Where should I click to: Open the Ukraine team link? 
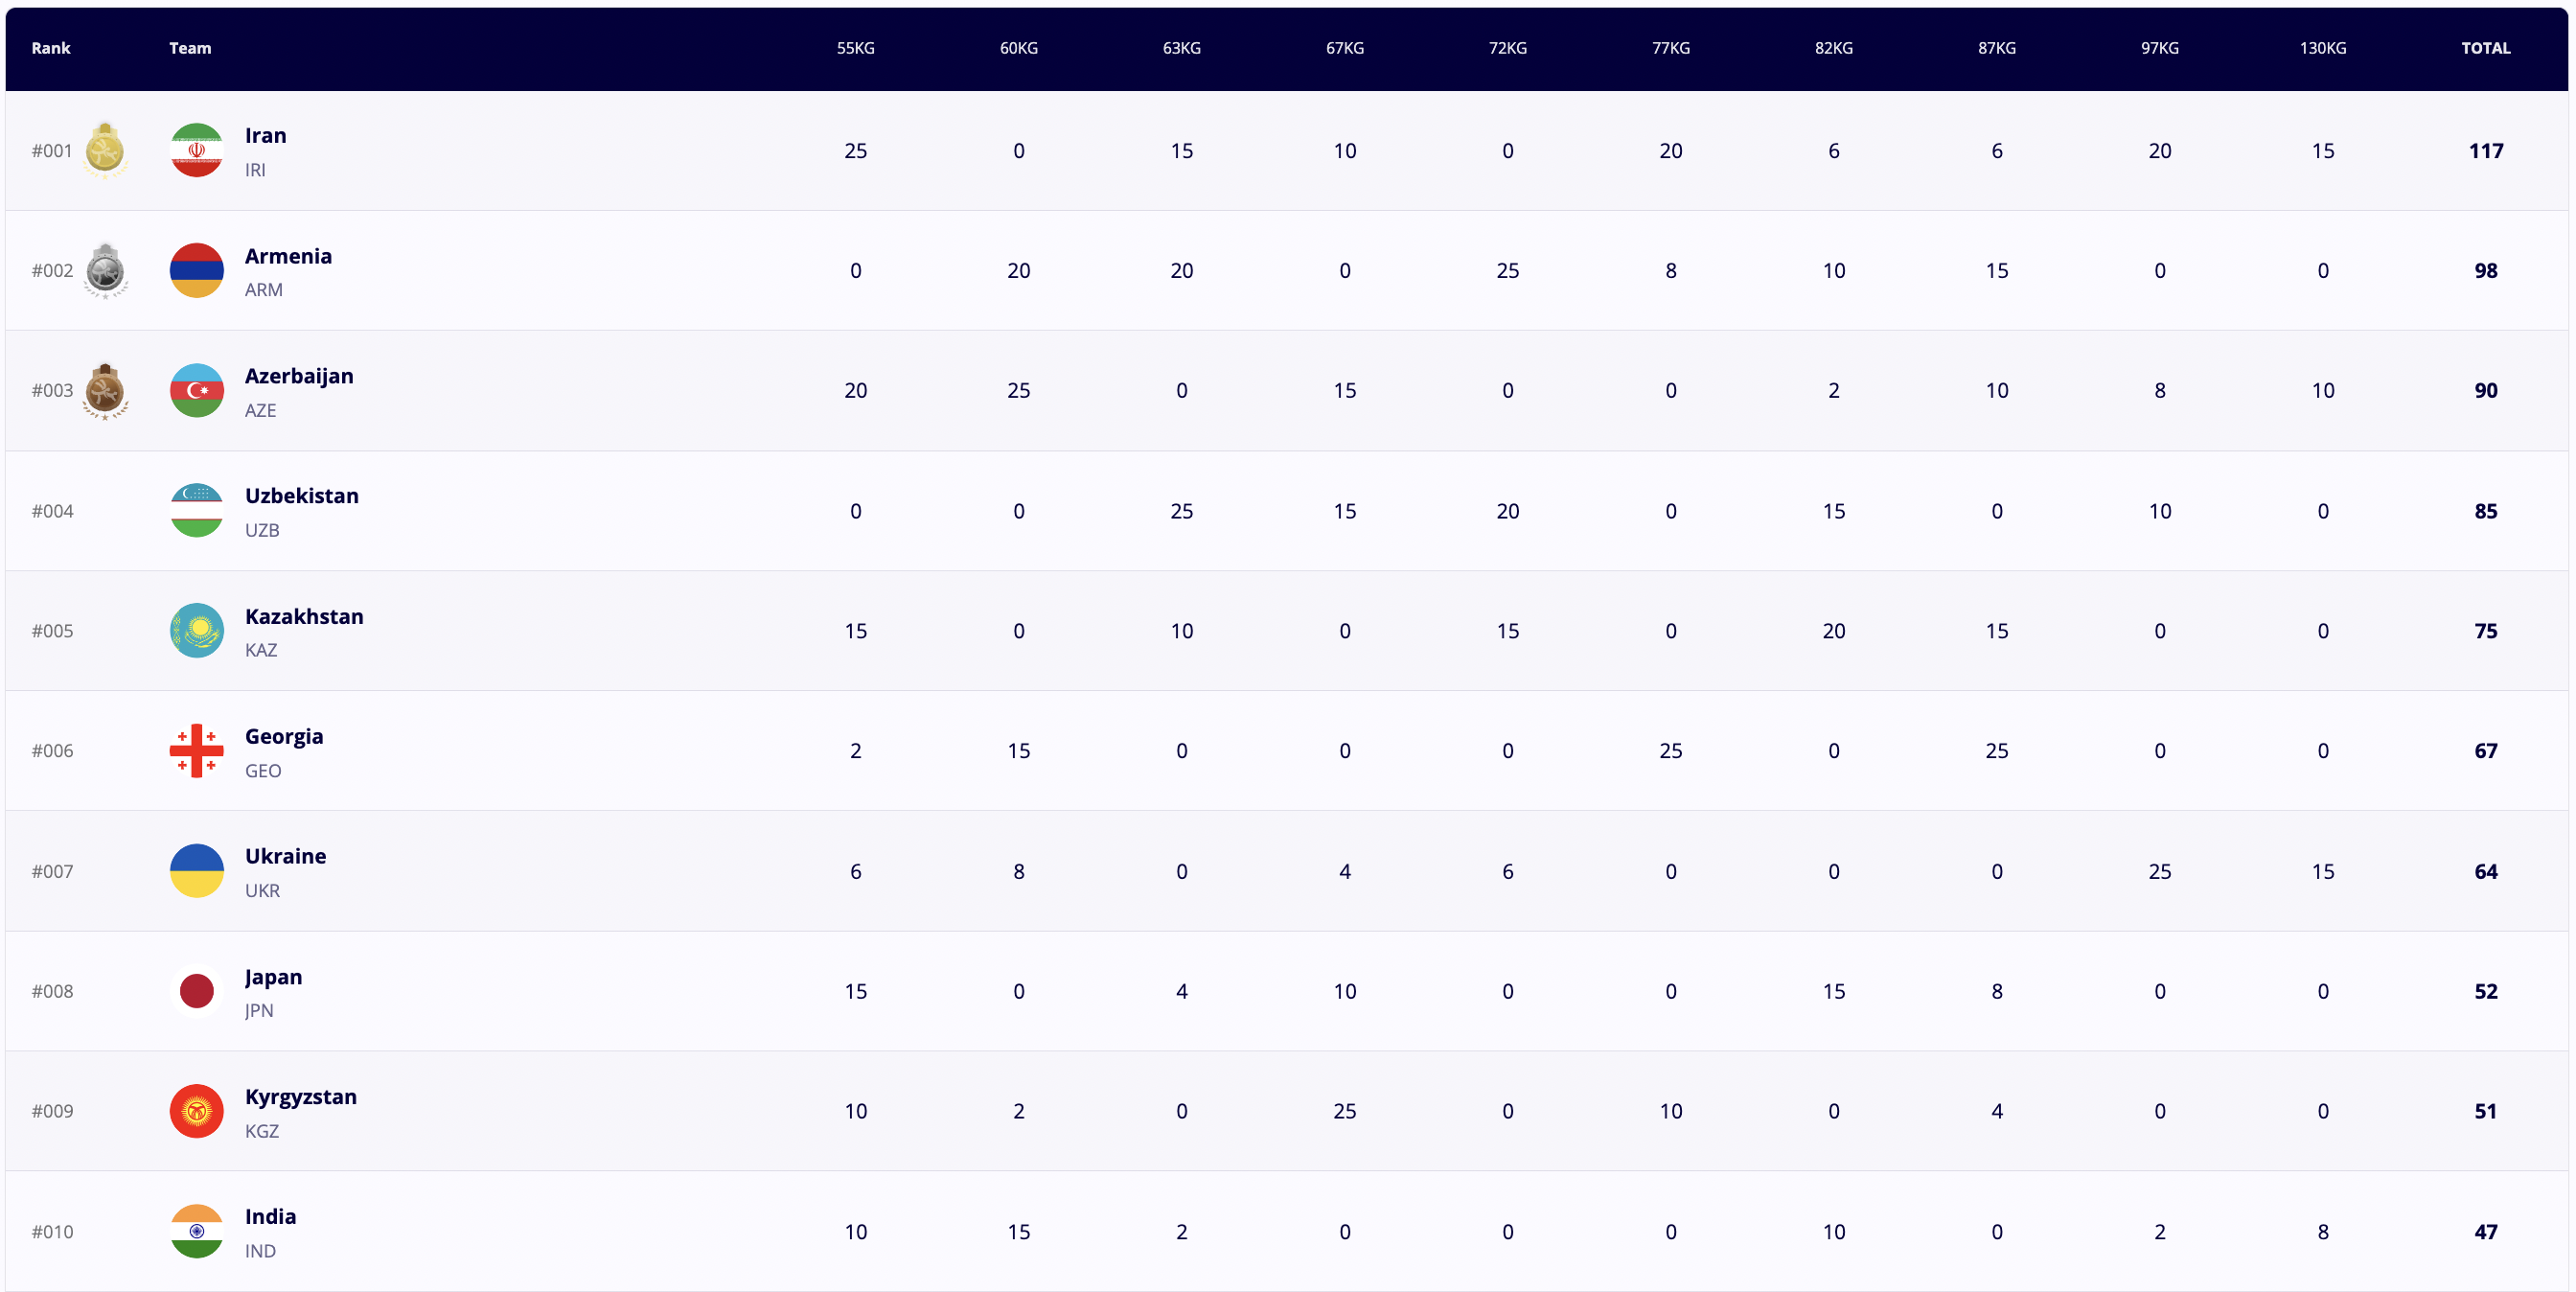[285, 856]
